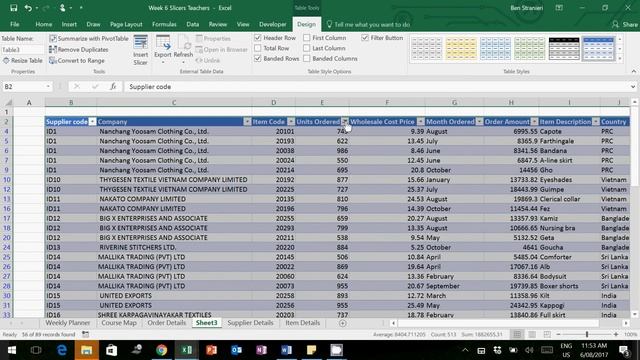Adjust the zoom slider handle

tap(587, 334)
